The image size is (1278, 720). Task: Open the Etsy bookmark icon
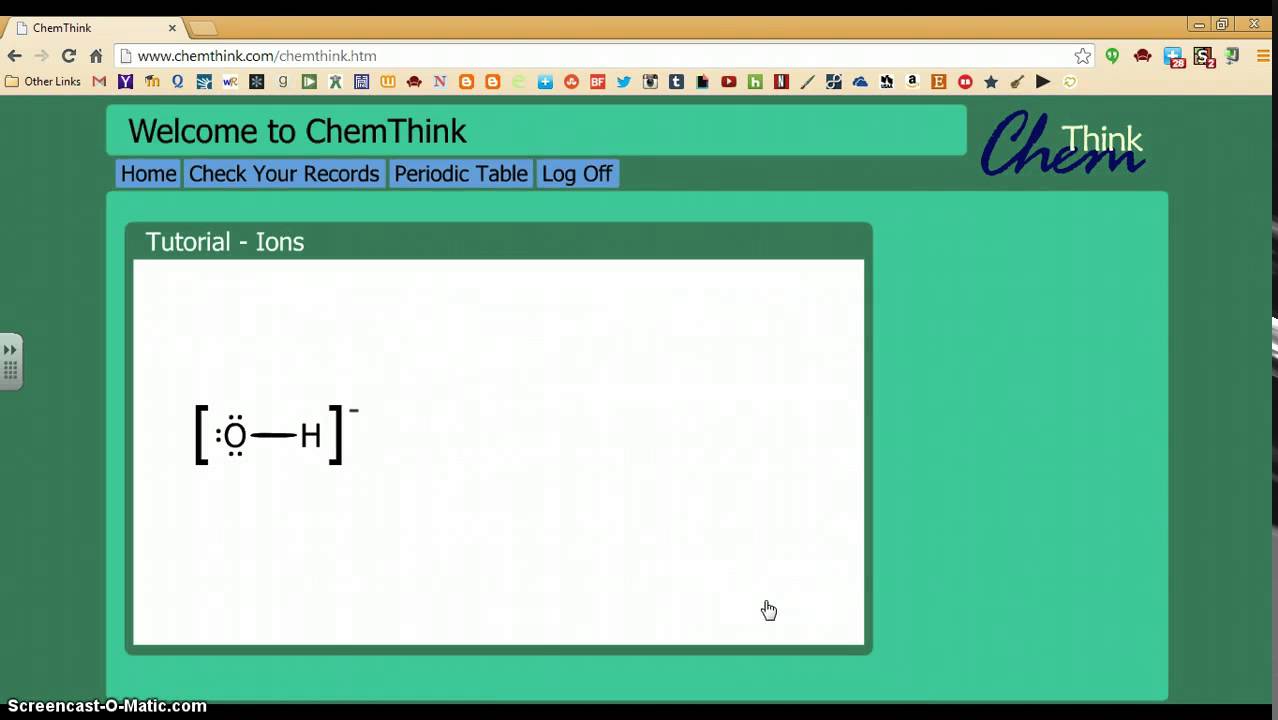(938, 82)
